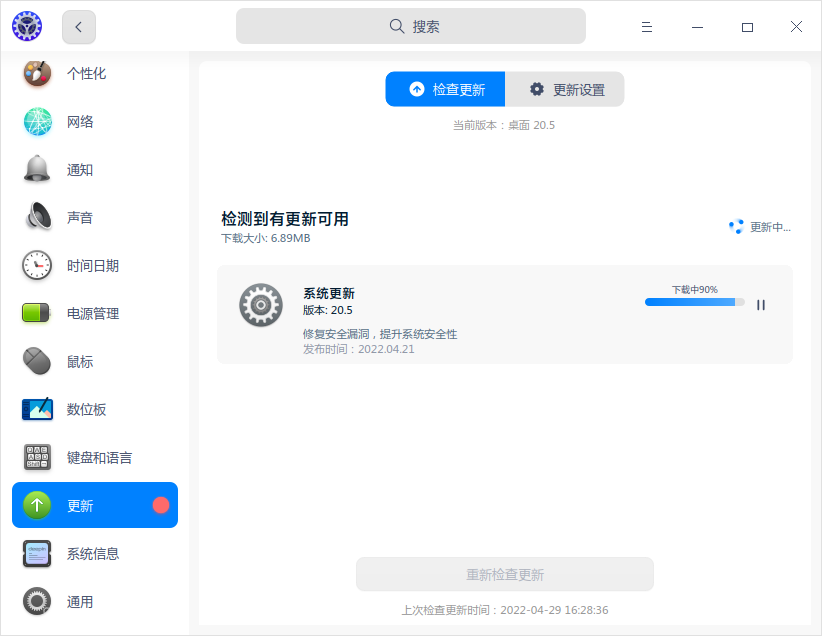Click the 版本: 20.5 text
This screenshot has height=636, width=822.
pos(328,310)
